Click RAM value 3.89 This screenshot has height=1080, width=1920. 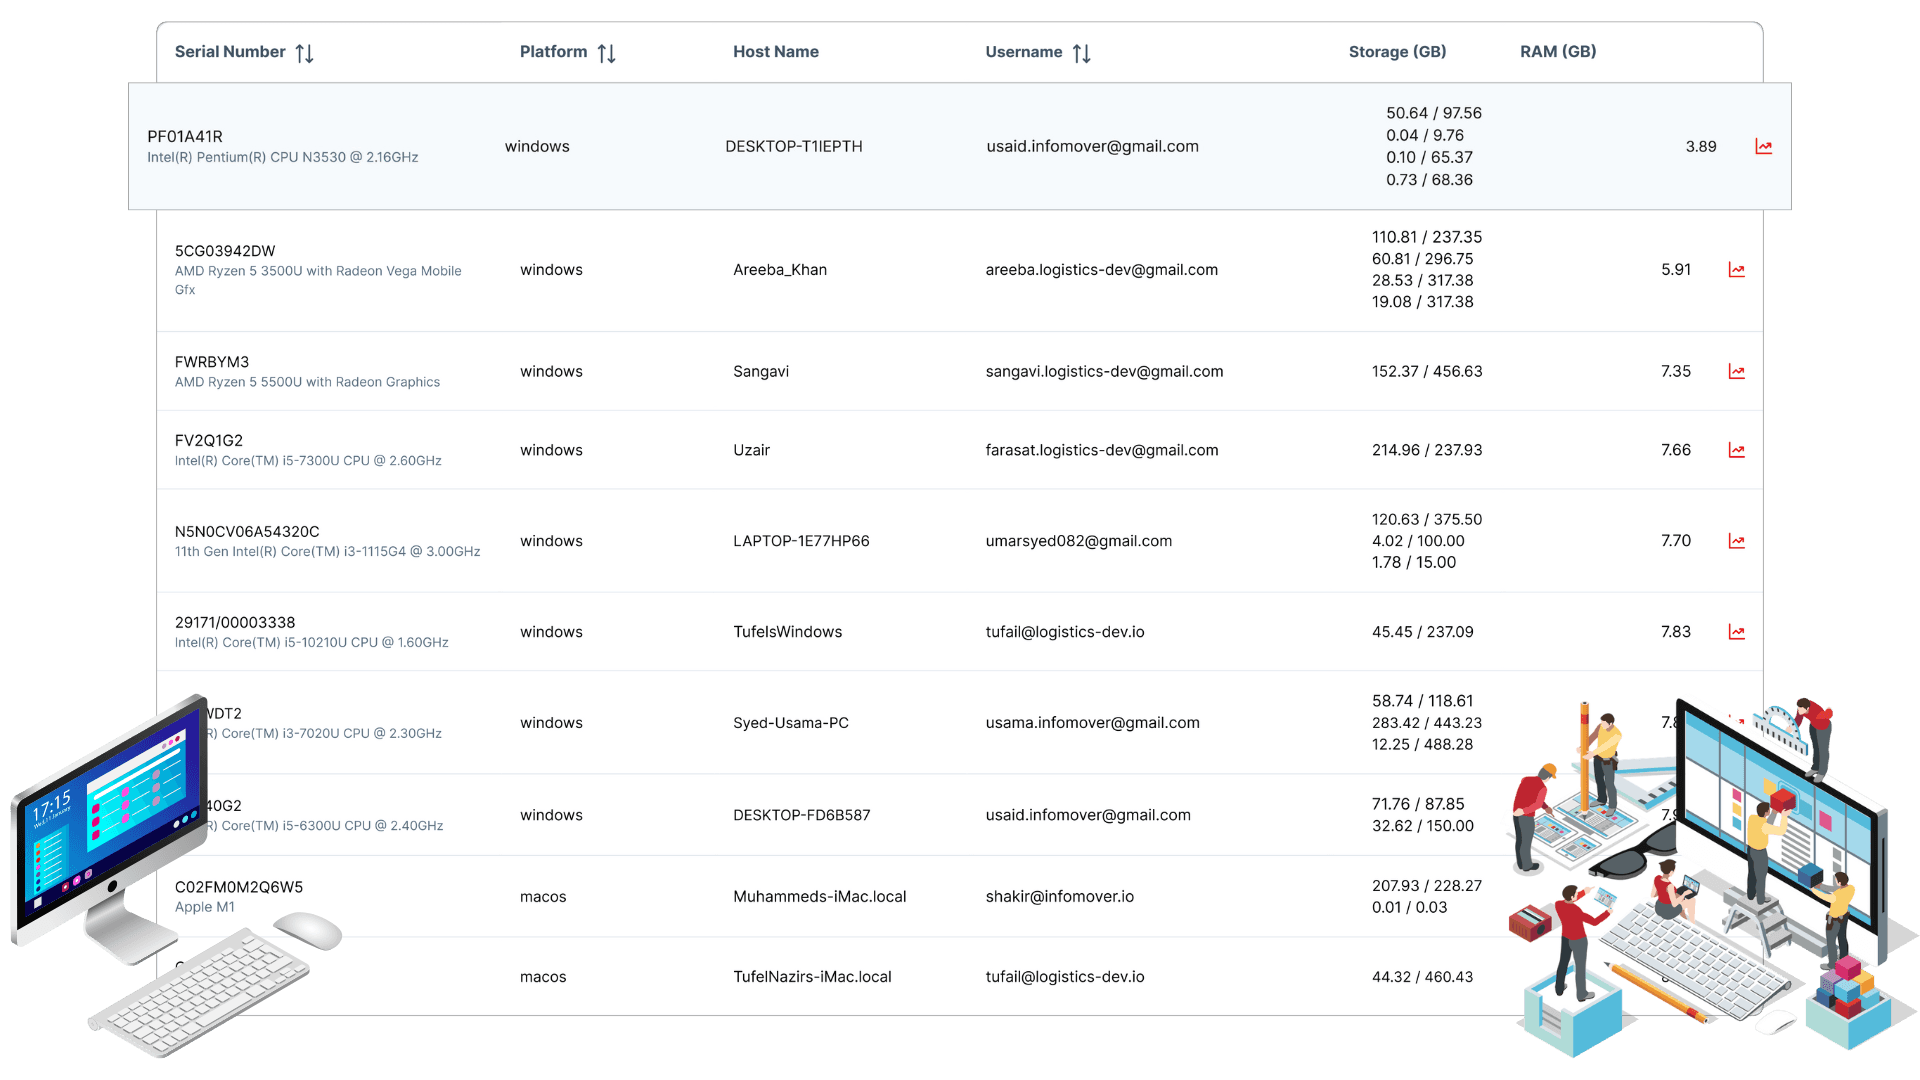1701,147
